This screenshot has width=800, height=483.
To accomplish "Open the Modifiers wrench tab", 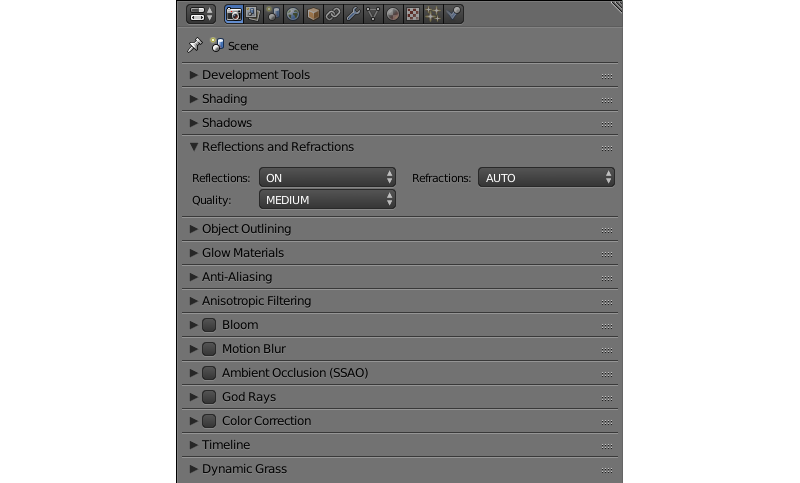I will 353,14.
